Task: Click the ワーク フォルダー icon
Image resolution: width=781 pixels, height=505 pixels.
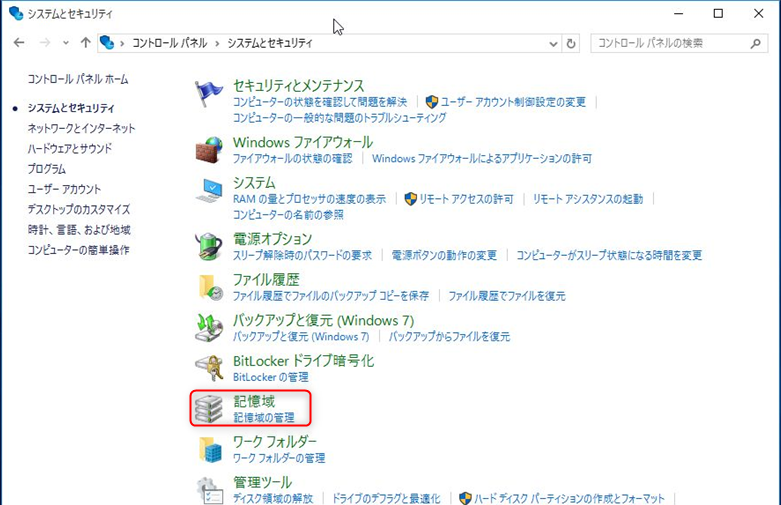Action: 210,449
